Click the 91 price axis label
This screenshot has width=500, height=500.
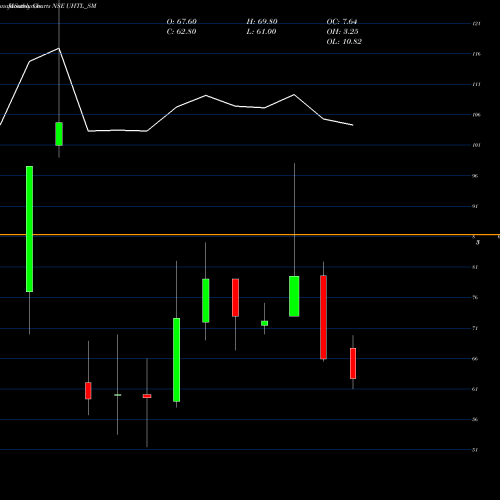(475, 206)
